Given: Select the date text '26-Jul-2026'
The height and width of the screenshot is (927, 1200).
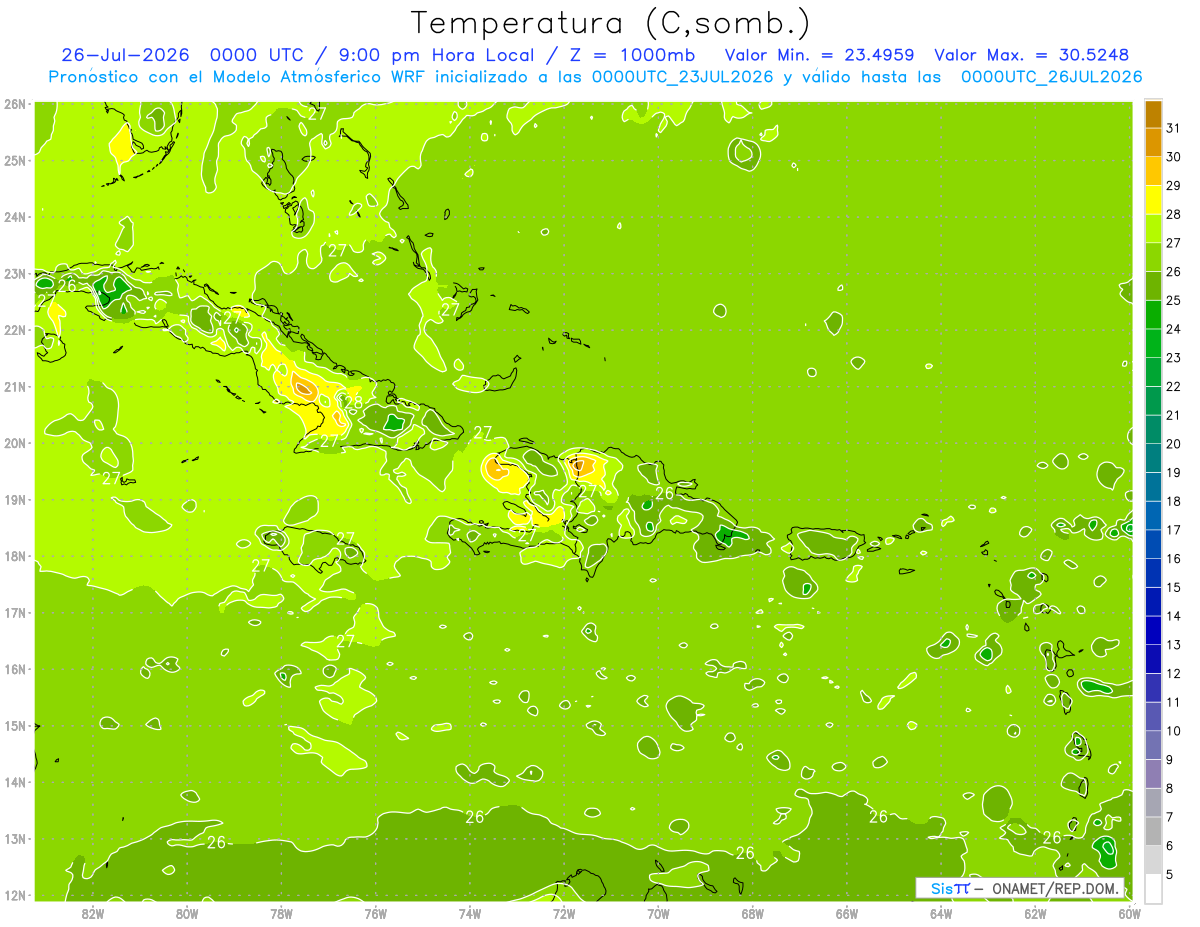Looking at the screenshot, I should 126,54.
